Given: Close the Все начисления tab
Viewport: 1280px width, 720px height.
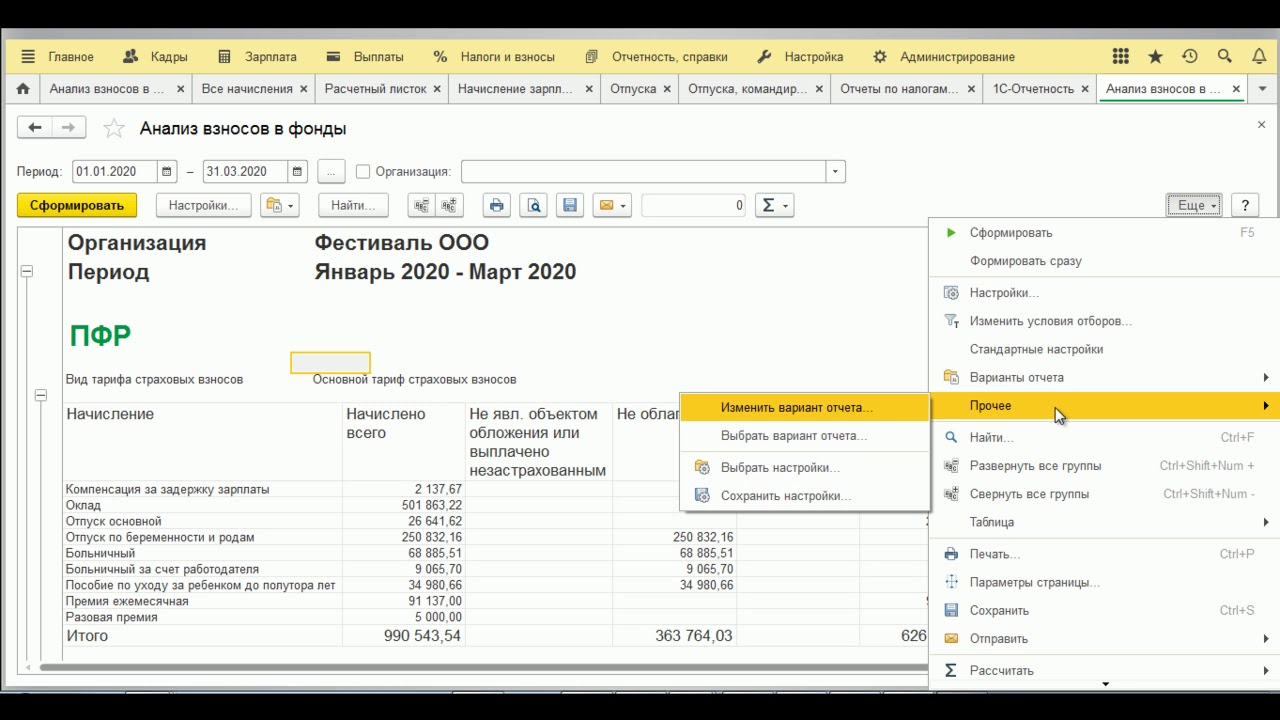Looking at the screenshot, I should pyautogui.click(x=305, y=89).
